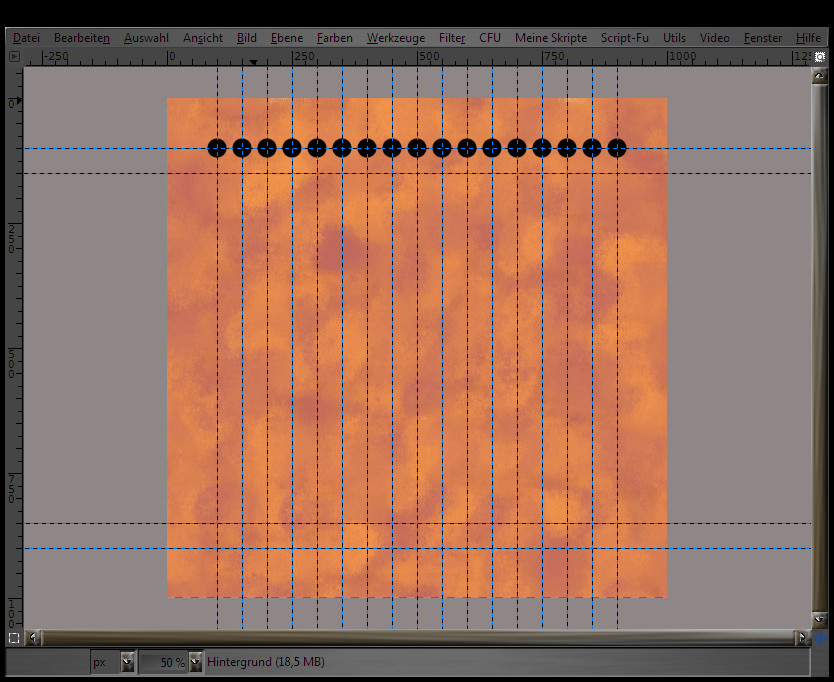Click the last black circle in the row
The image size is (834, 682).
click(x=617, y=148)
